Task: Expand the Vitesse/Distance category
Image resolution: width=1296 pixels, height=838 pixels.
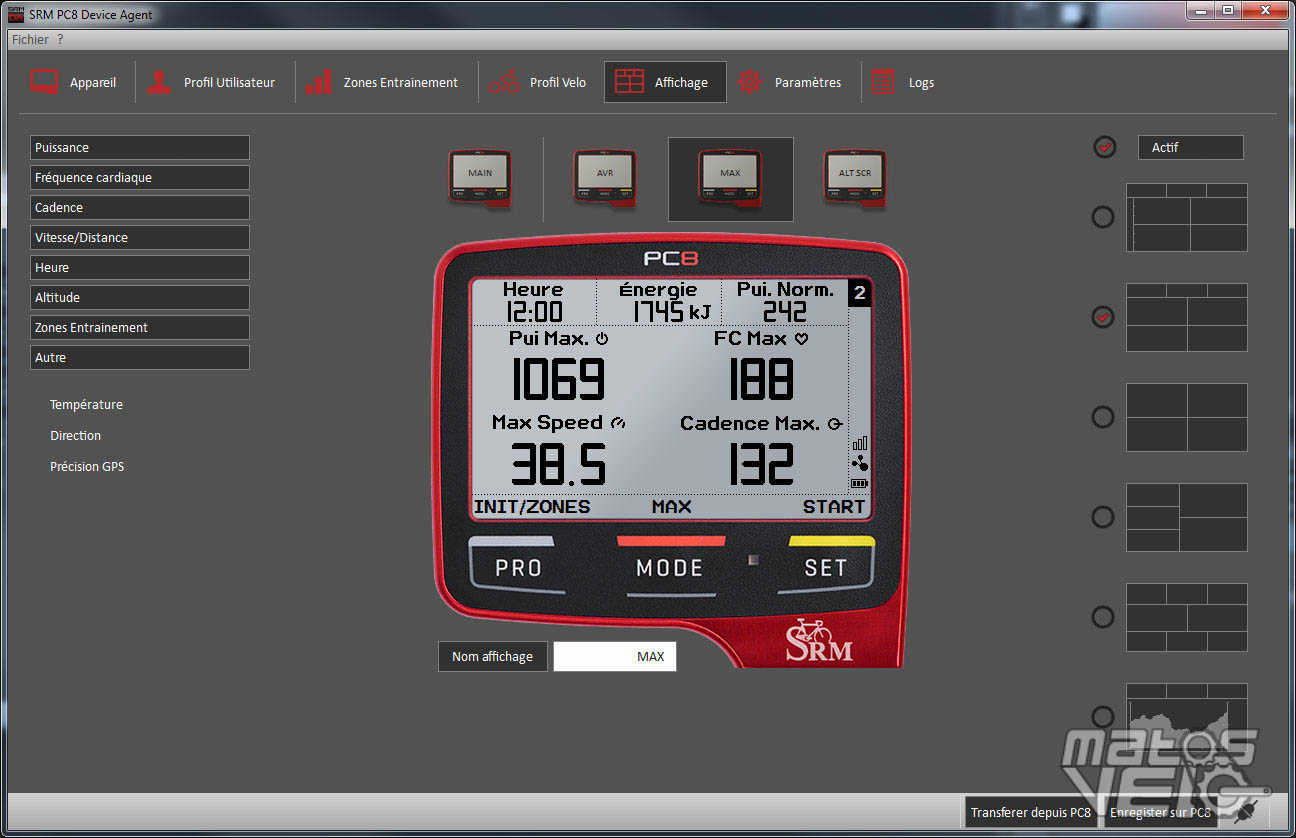Action: coord(140,237)
